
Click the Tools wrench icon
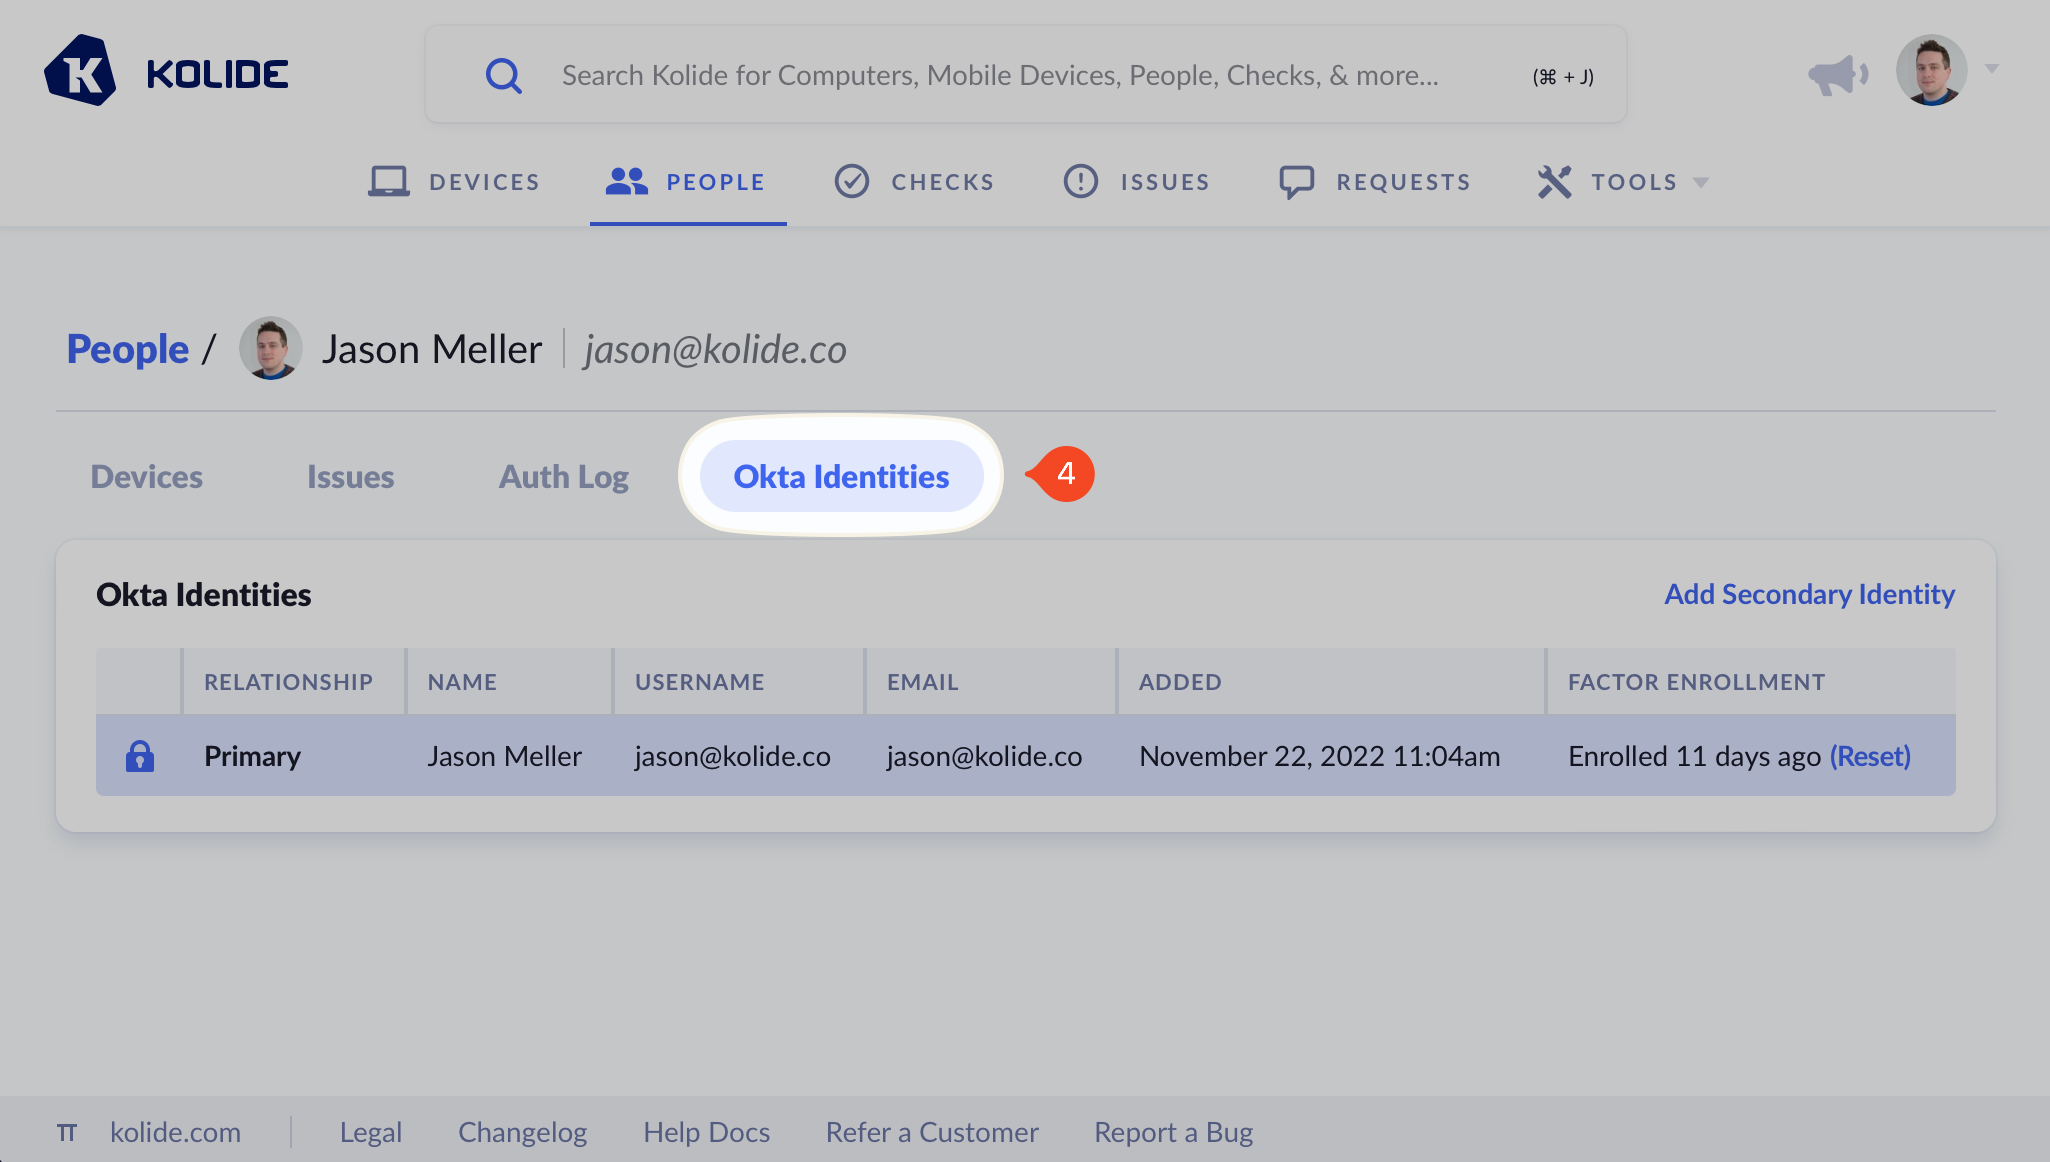pyautogui.click(x=1554, y=181)
